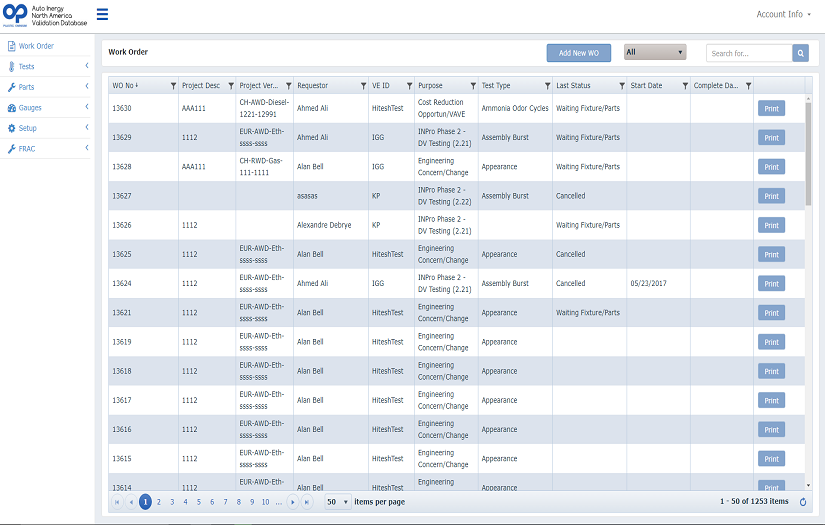This screenshot has width=825, height=525.
Task: Click the Tests thermometer icon
Action: pyautogui.click(x=12, y=67)
